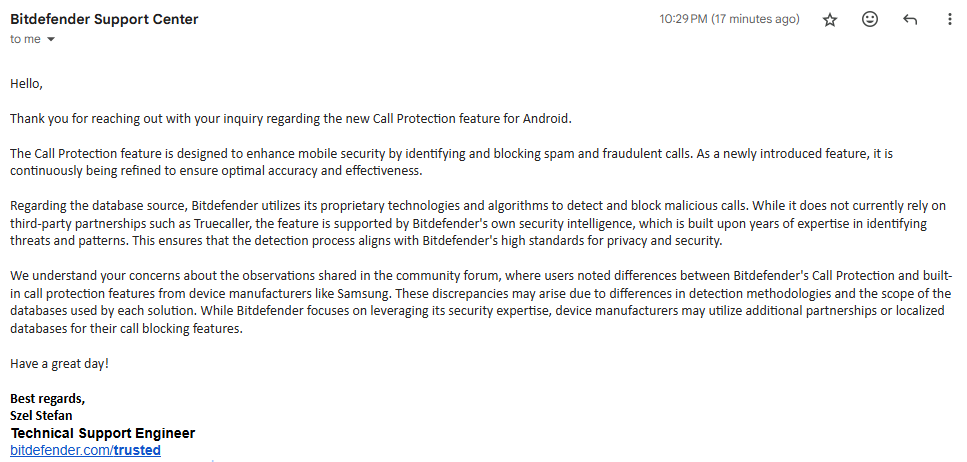Open the bitdefender.com/trusted link
The height and width of the screenshot is (462, 967).
(86, 450)
